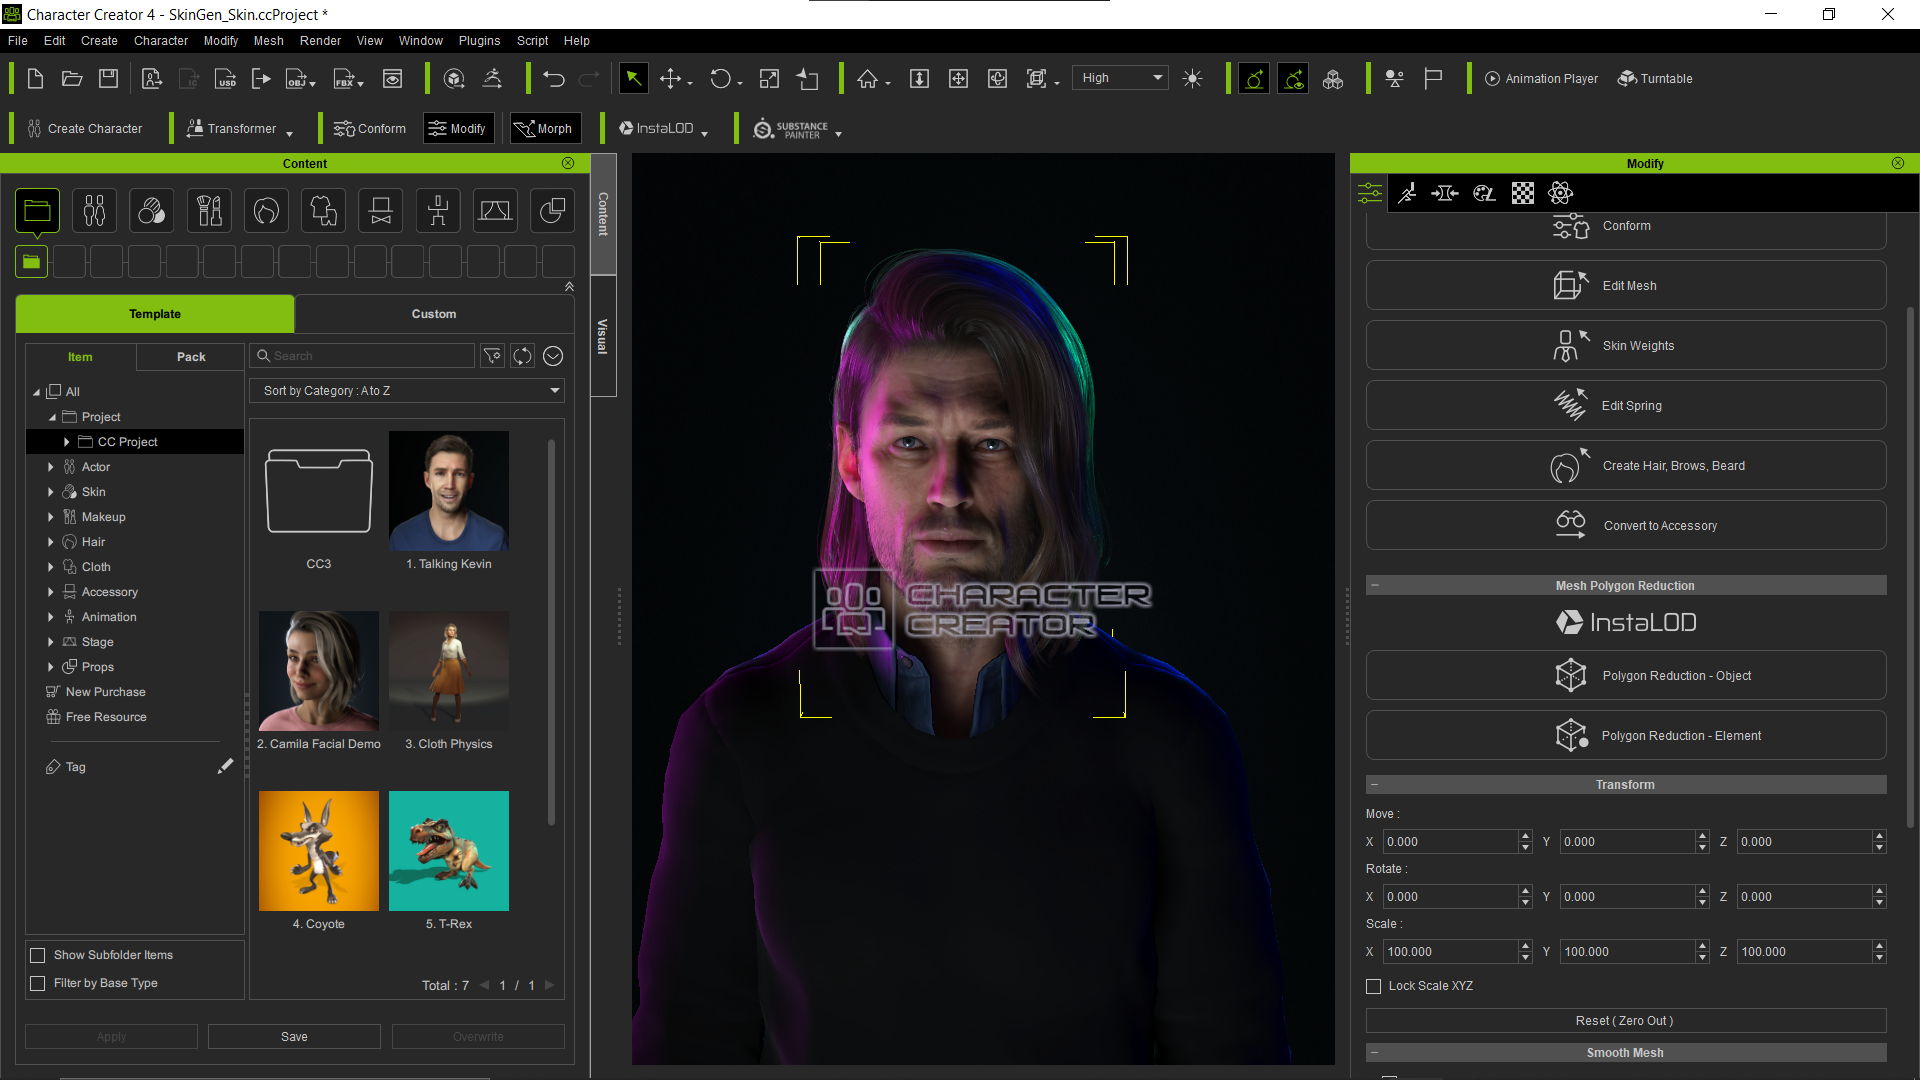Viewport: 1920px width, 1080px height.
Task: Select the Talking Kevin thumbnail
Action: click(449, 491)
